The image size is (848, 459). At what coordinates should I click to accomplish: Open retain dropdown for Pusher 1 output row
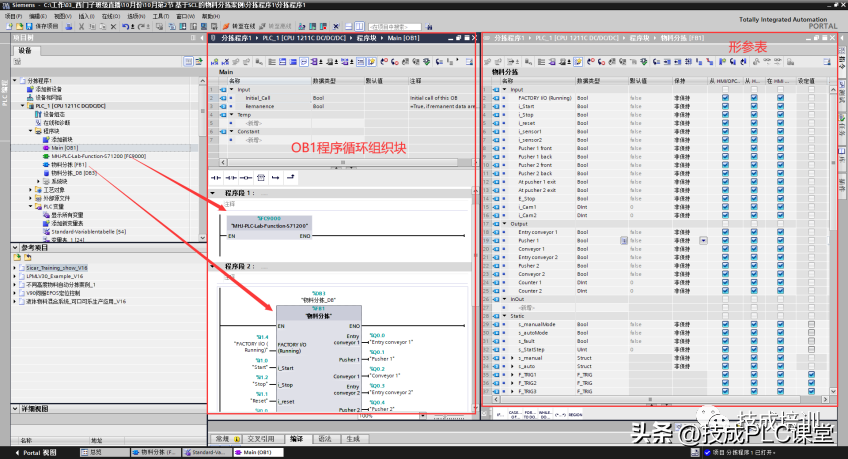click(x=703, y=241)
